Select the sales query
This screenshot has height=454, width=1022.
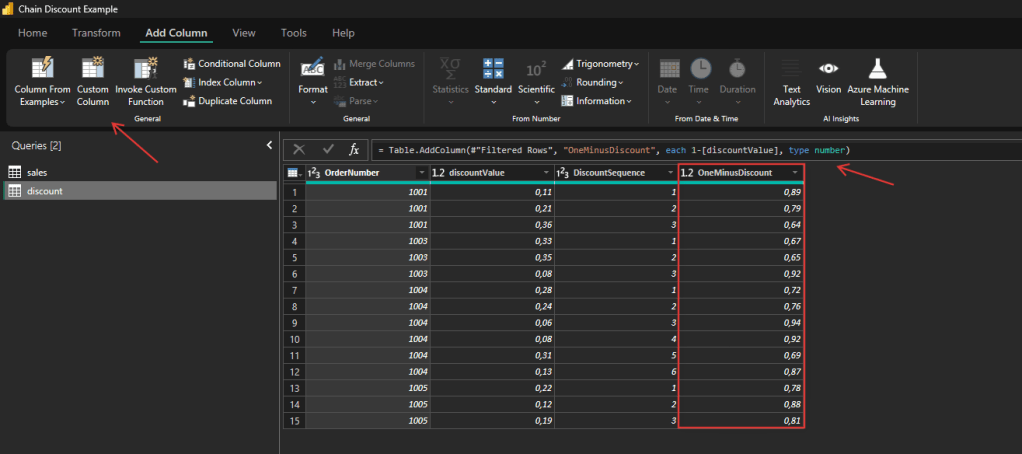point(140,172)
